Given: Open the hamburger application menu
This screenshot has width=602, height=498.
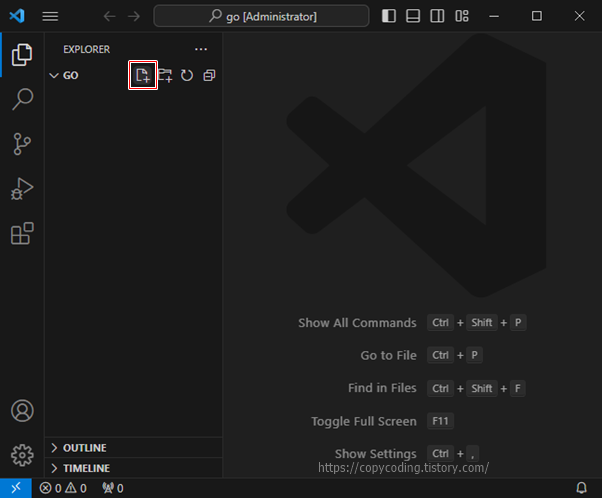Looking at the screenshot, I should 50,16.
